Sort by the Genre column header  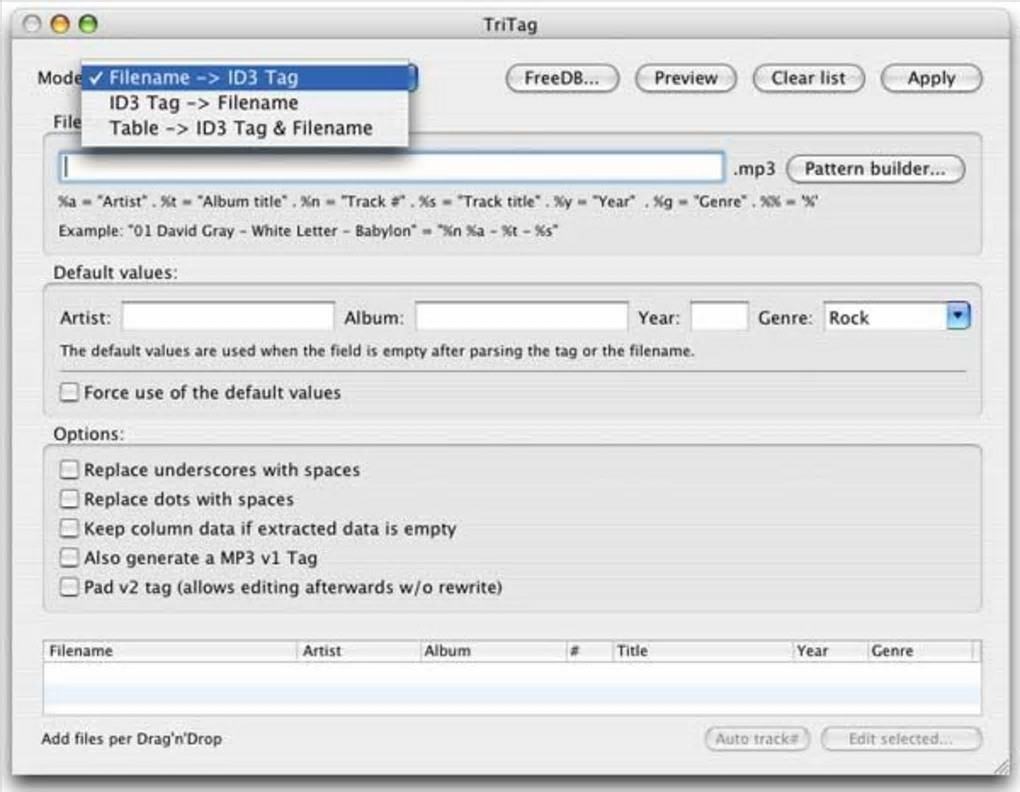point(920,651)
